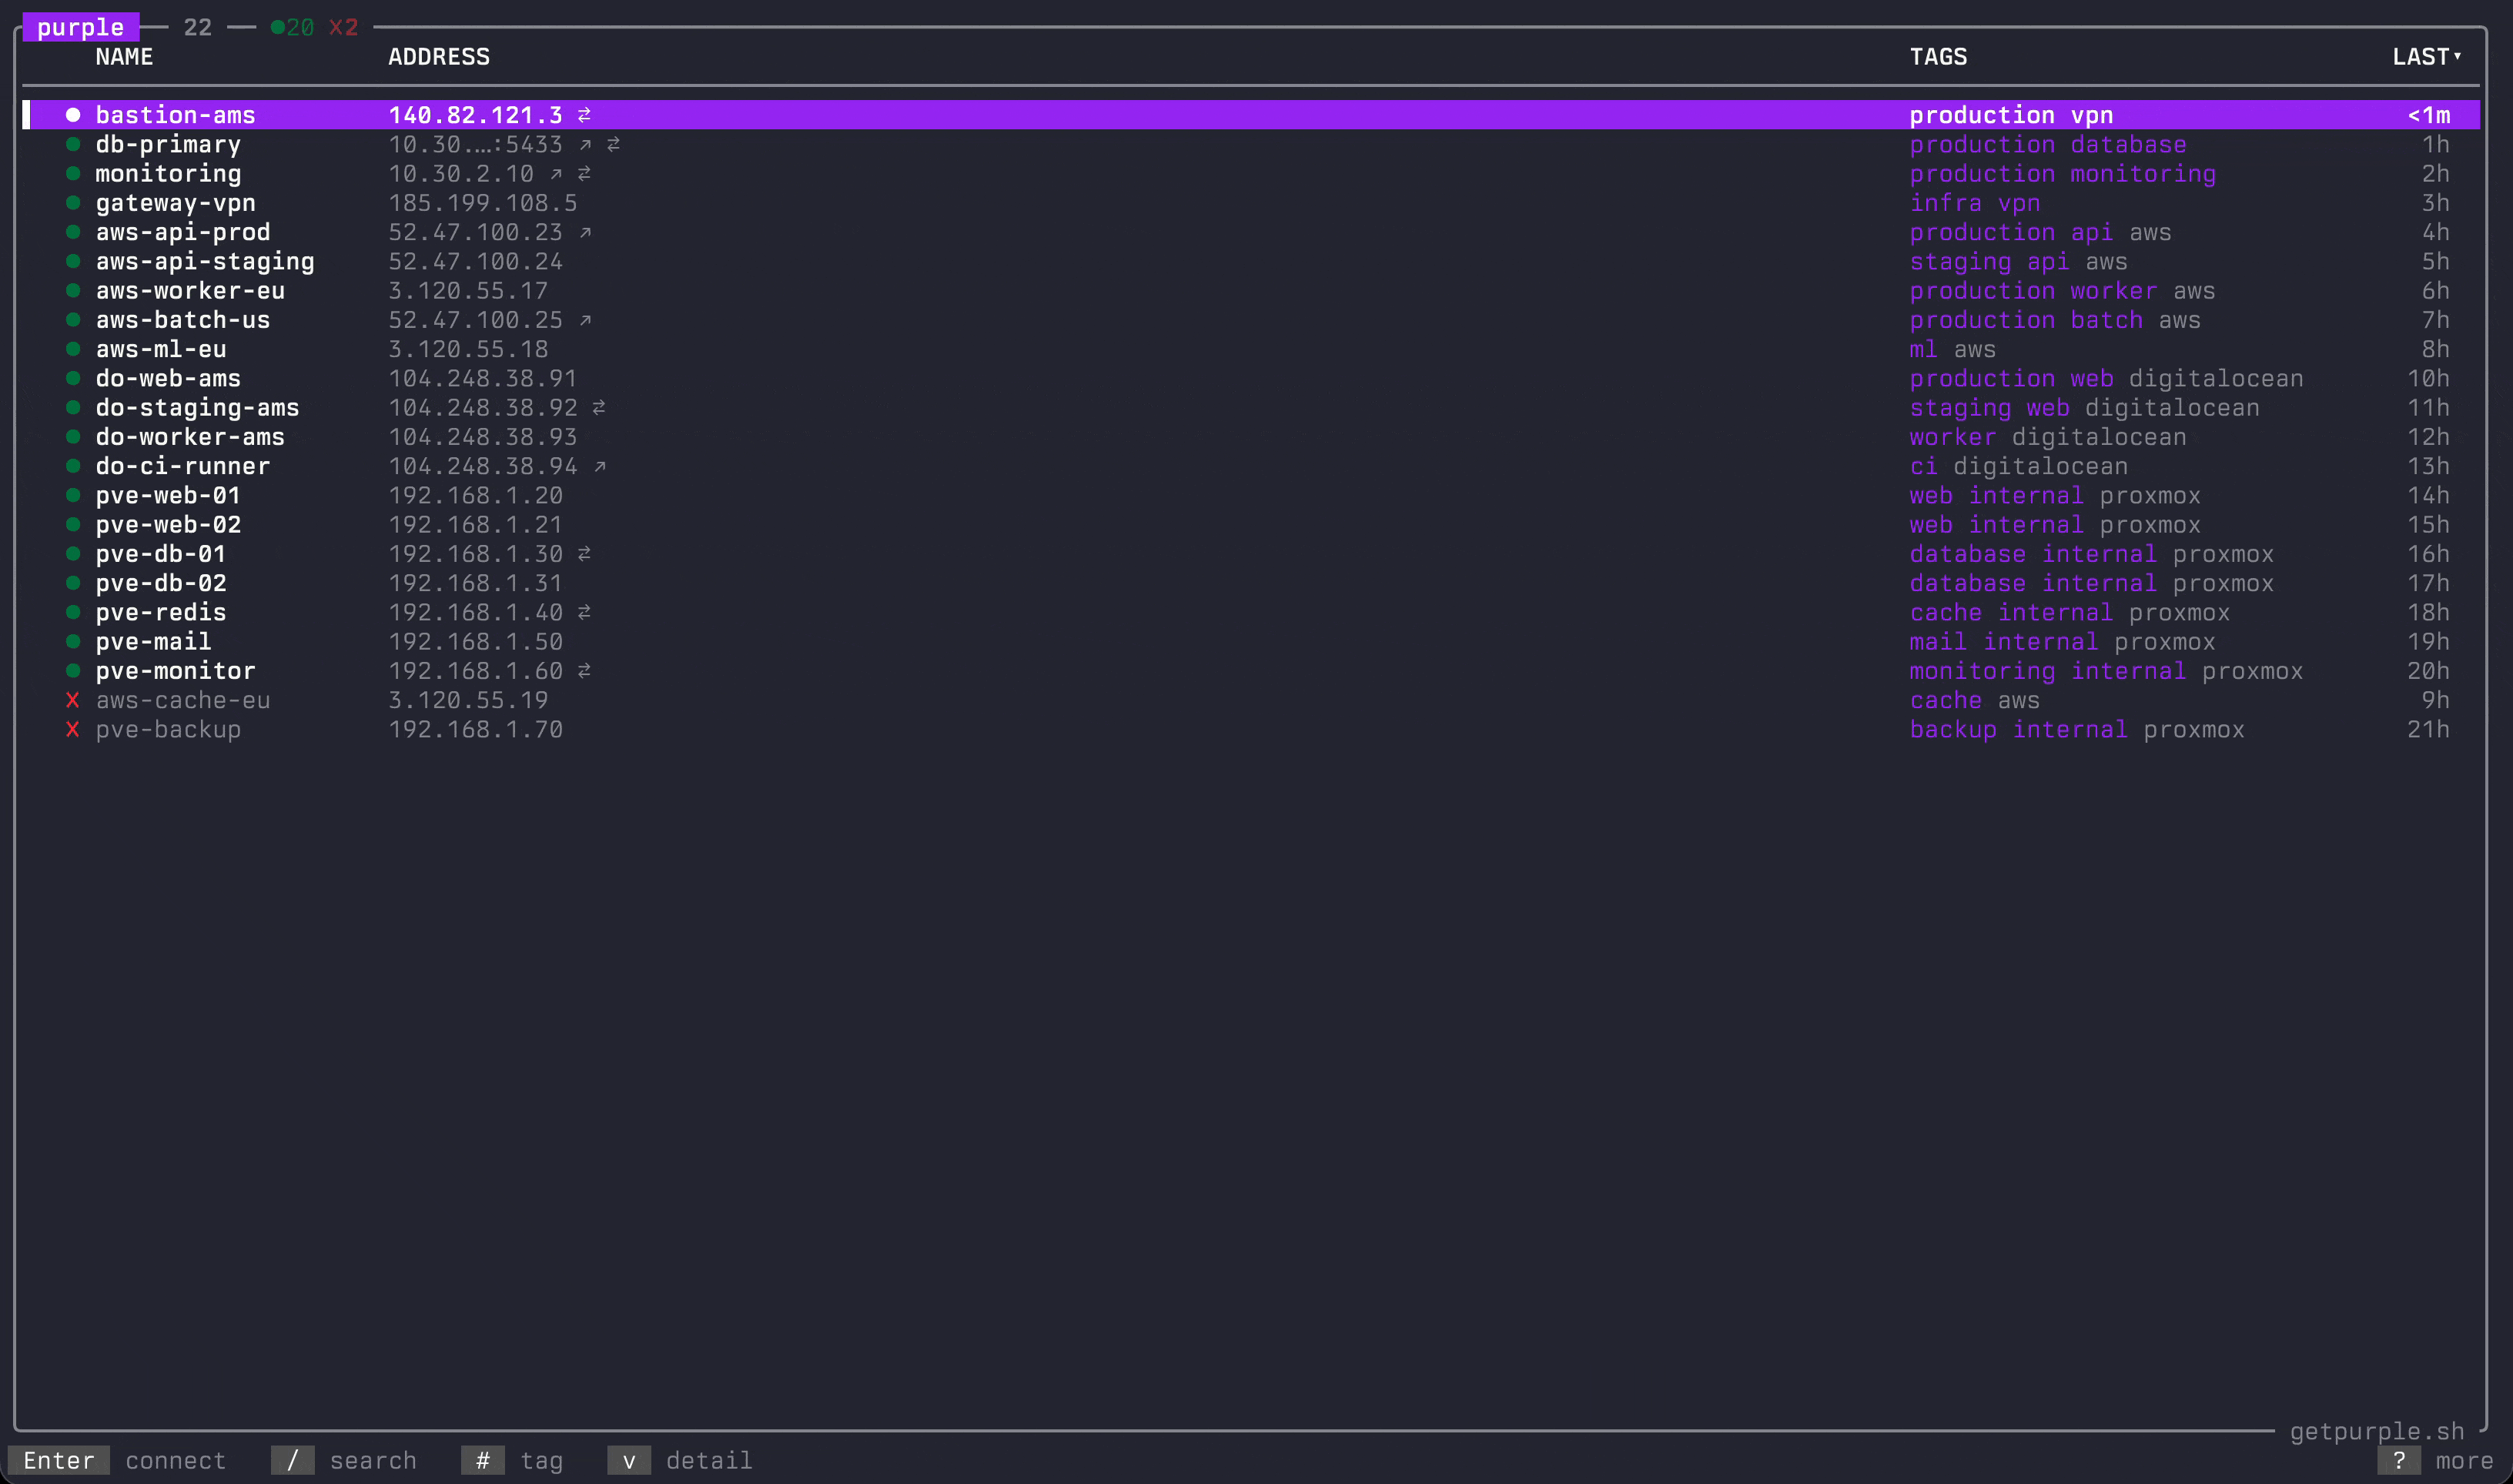Click the tunnel arrows icon on do-staging-ams row

coord(599,408)
